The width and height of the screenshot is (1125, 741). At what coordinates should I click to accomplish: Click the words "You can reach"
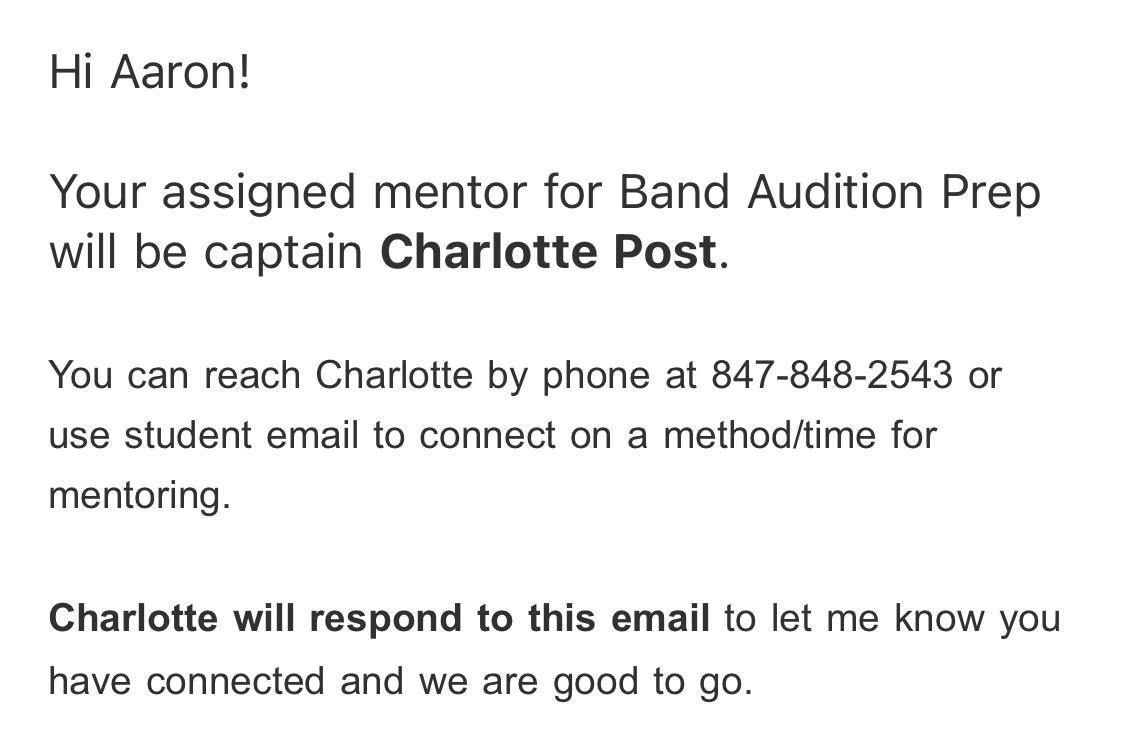(174, 375)
